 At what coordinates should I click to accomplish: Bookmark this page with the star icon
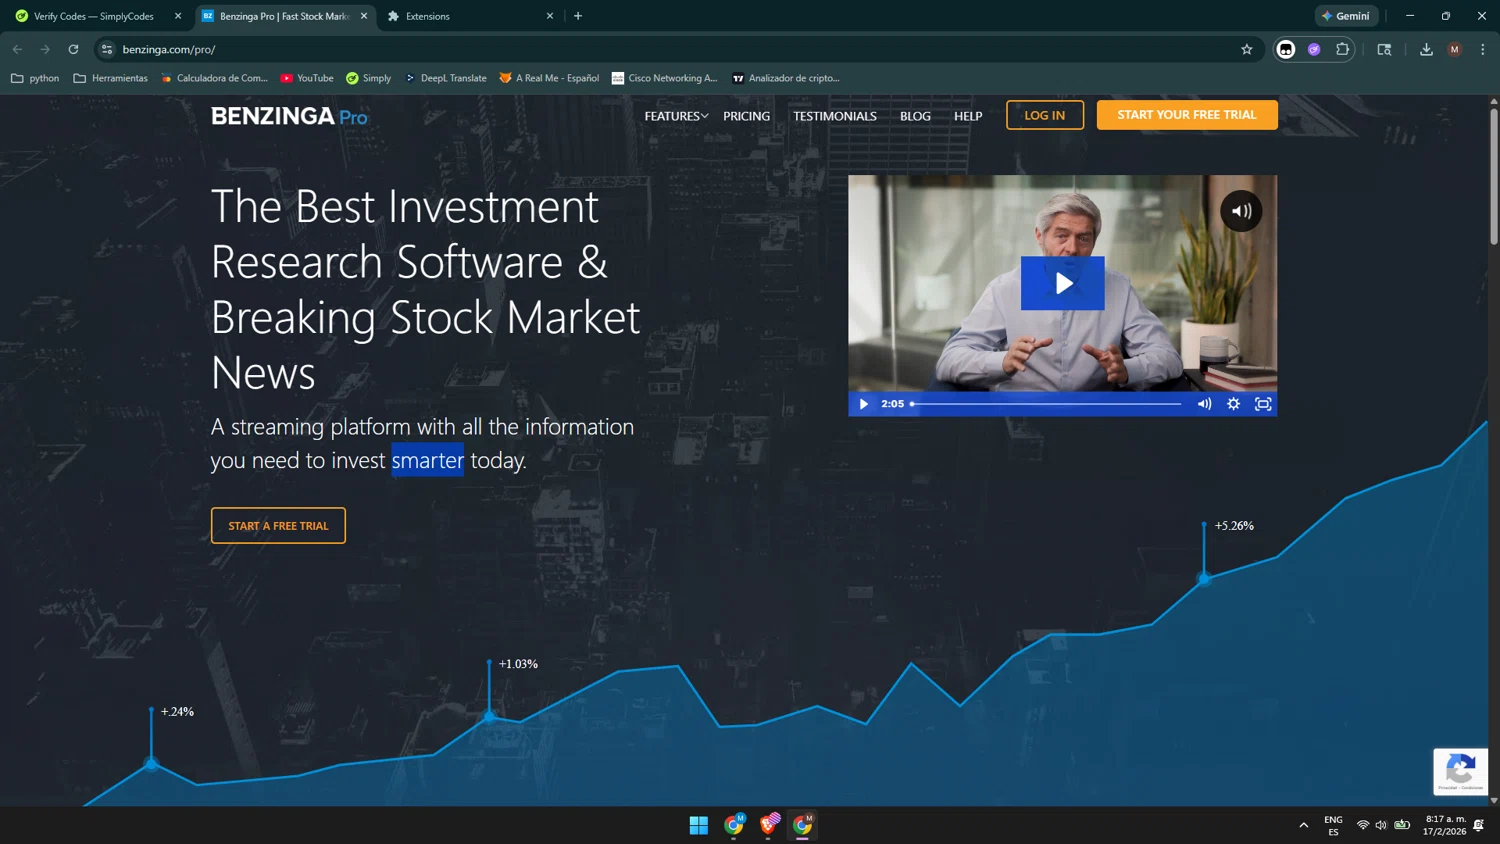(x=1246, y=49)
